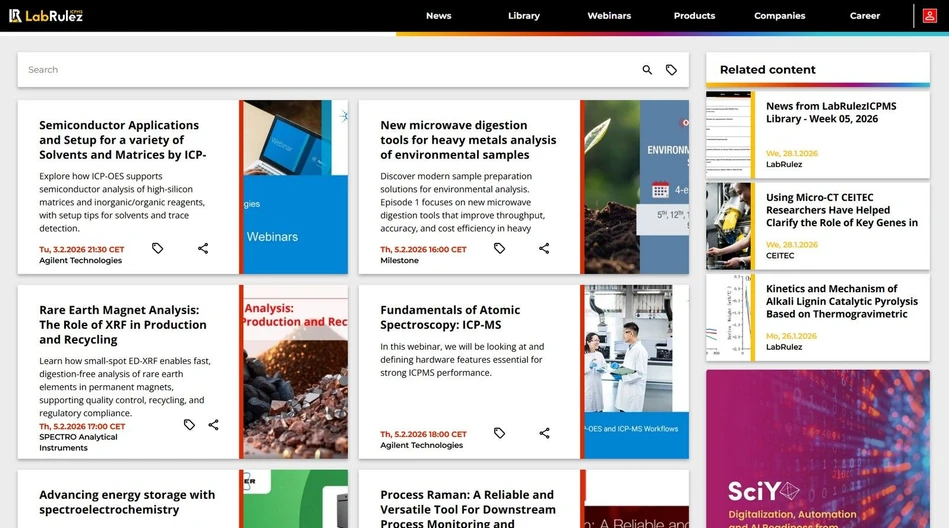Click SPECTRO Analytical Instruments company name
Viewport: 949px width, 528px height.
click(78, 443)
